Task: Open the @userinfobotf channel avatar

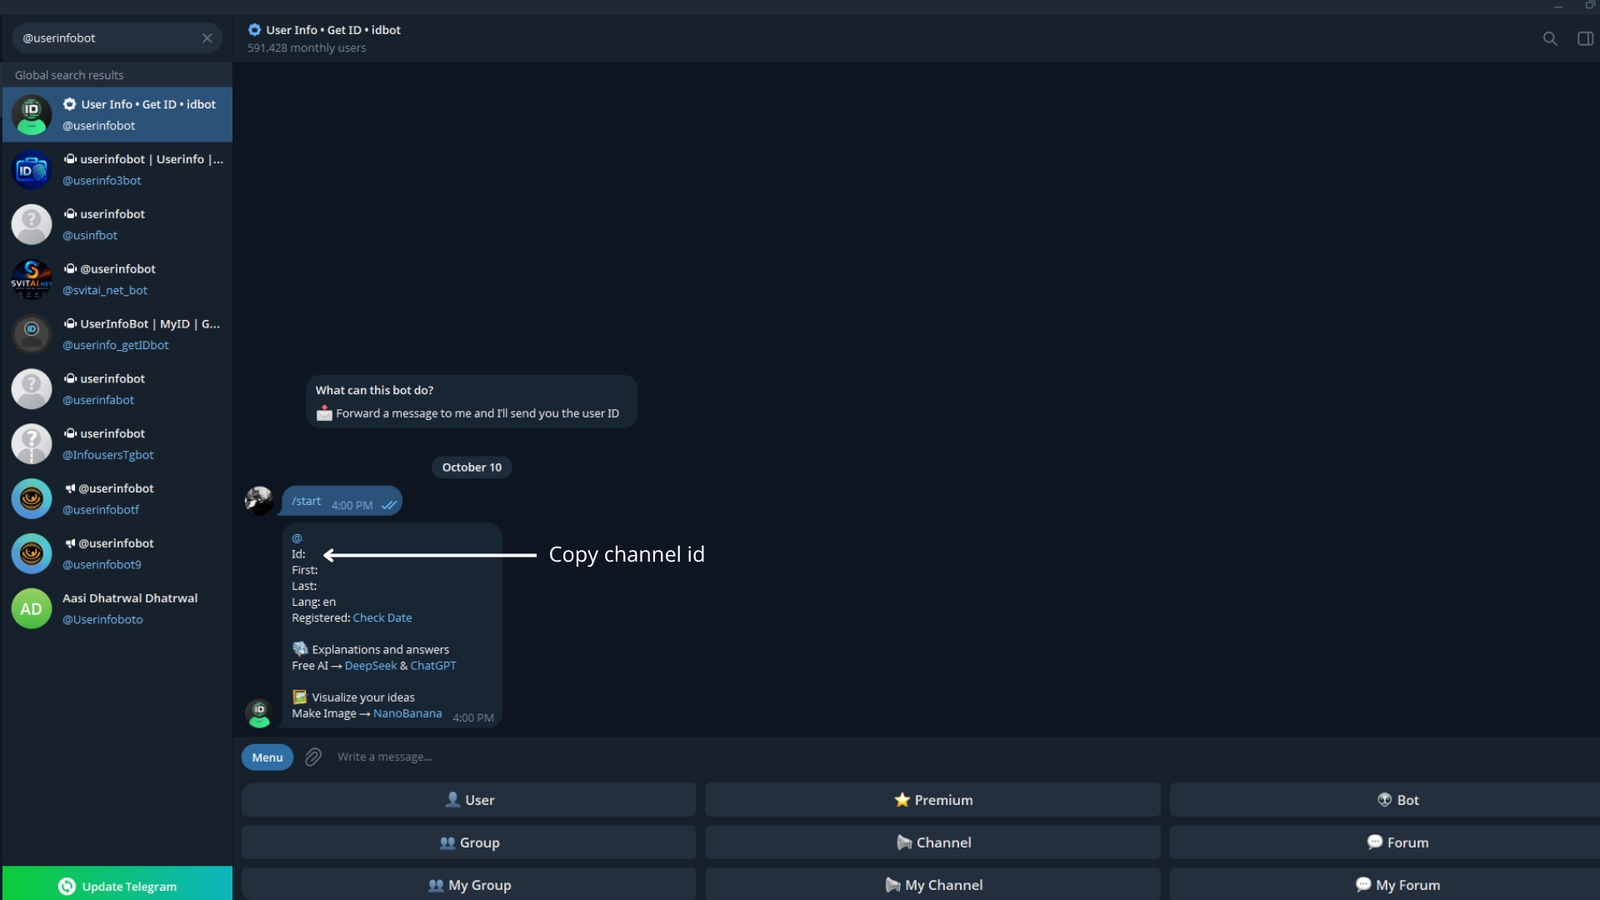Action: [31, 499]
